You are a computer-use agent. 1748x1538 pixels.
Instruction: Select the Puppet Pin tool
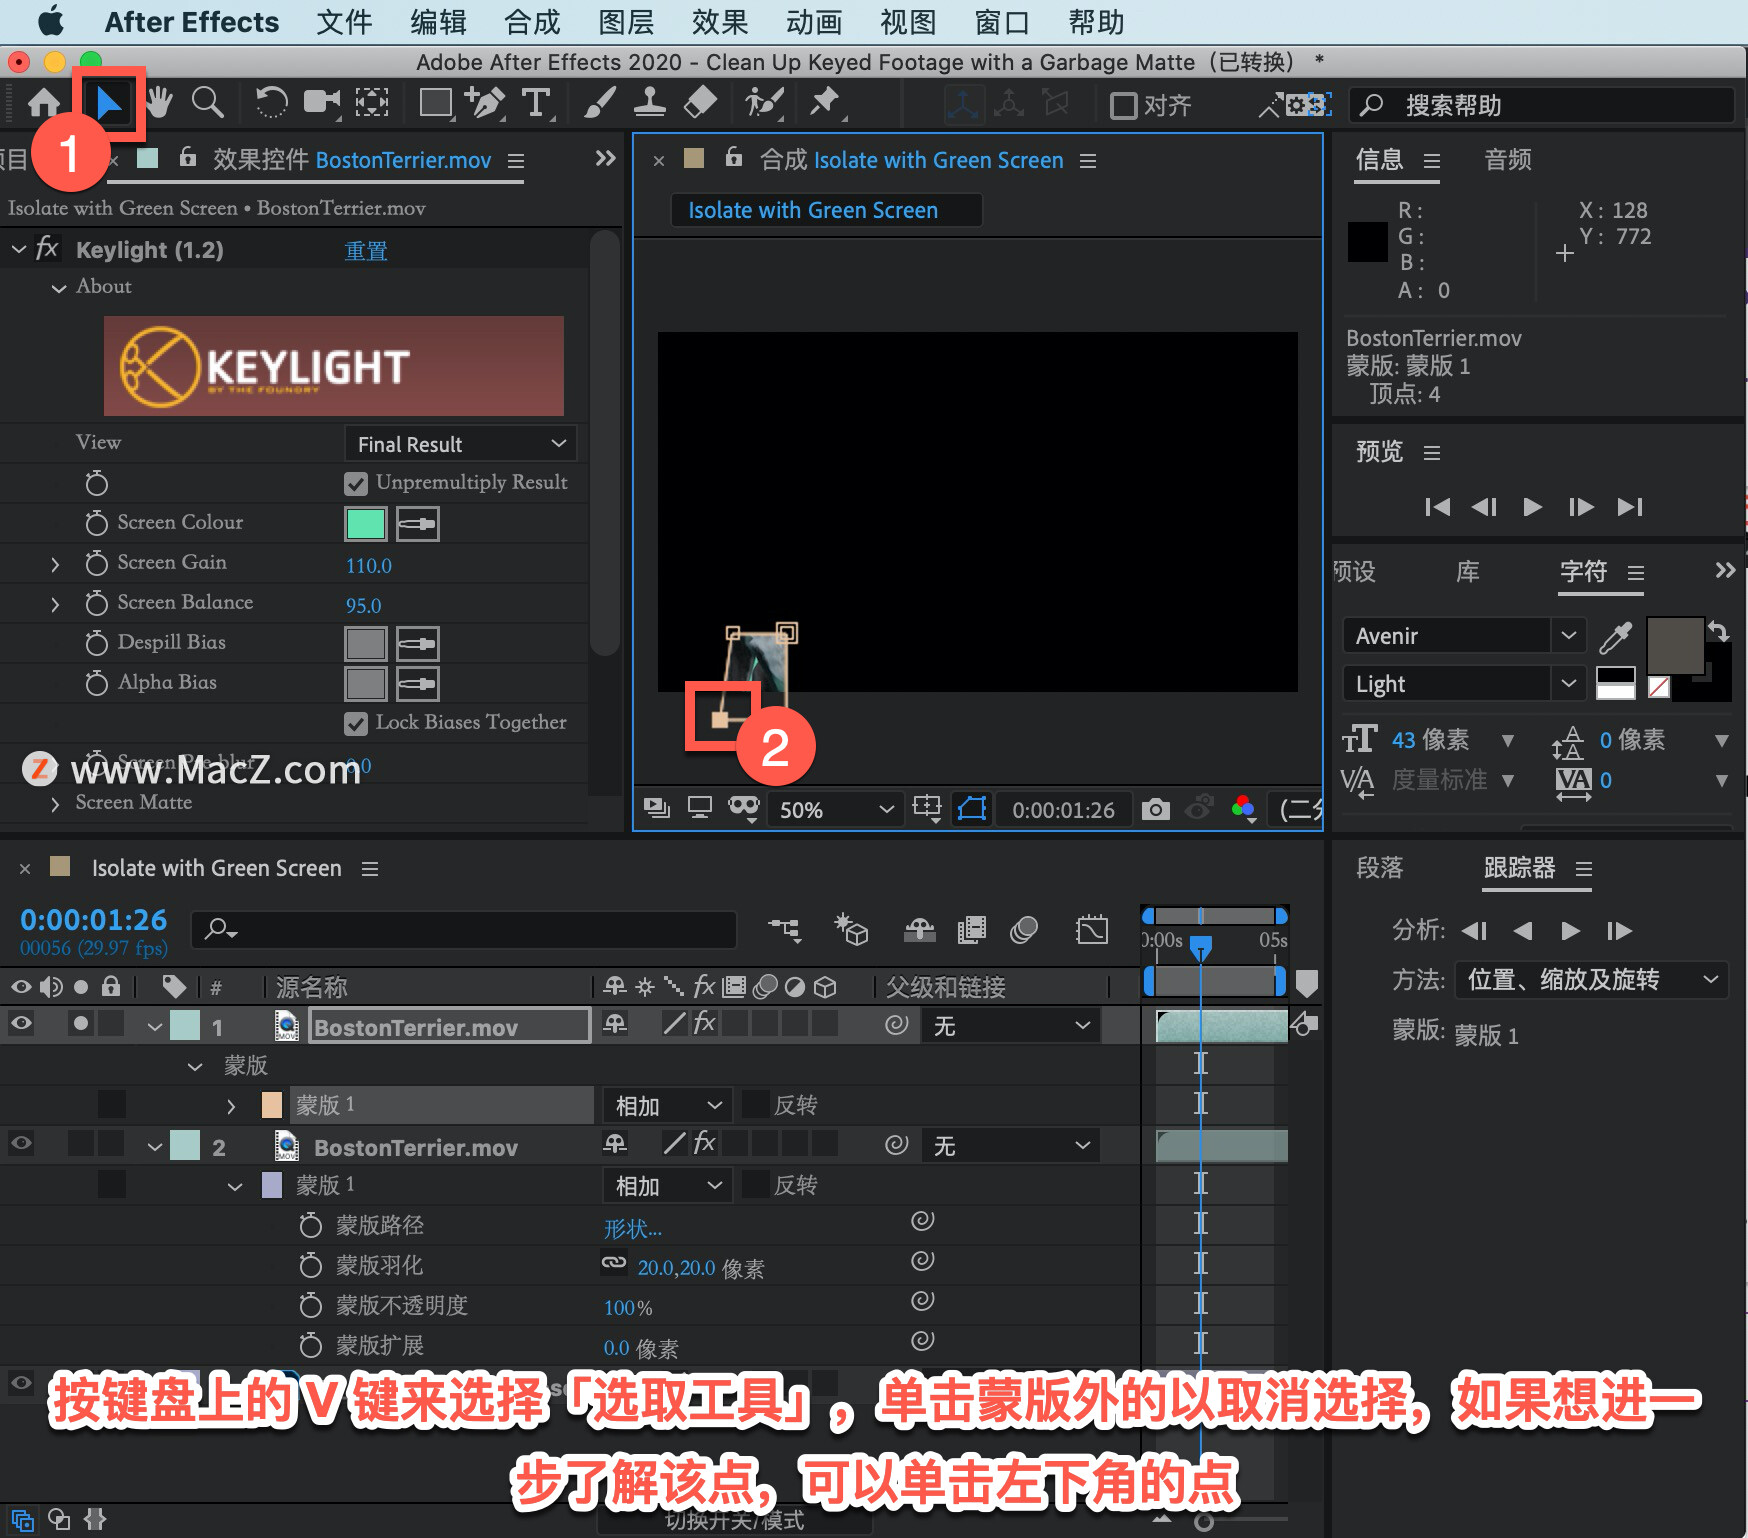[x=825, y=102]
